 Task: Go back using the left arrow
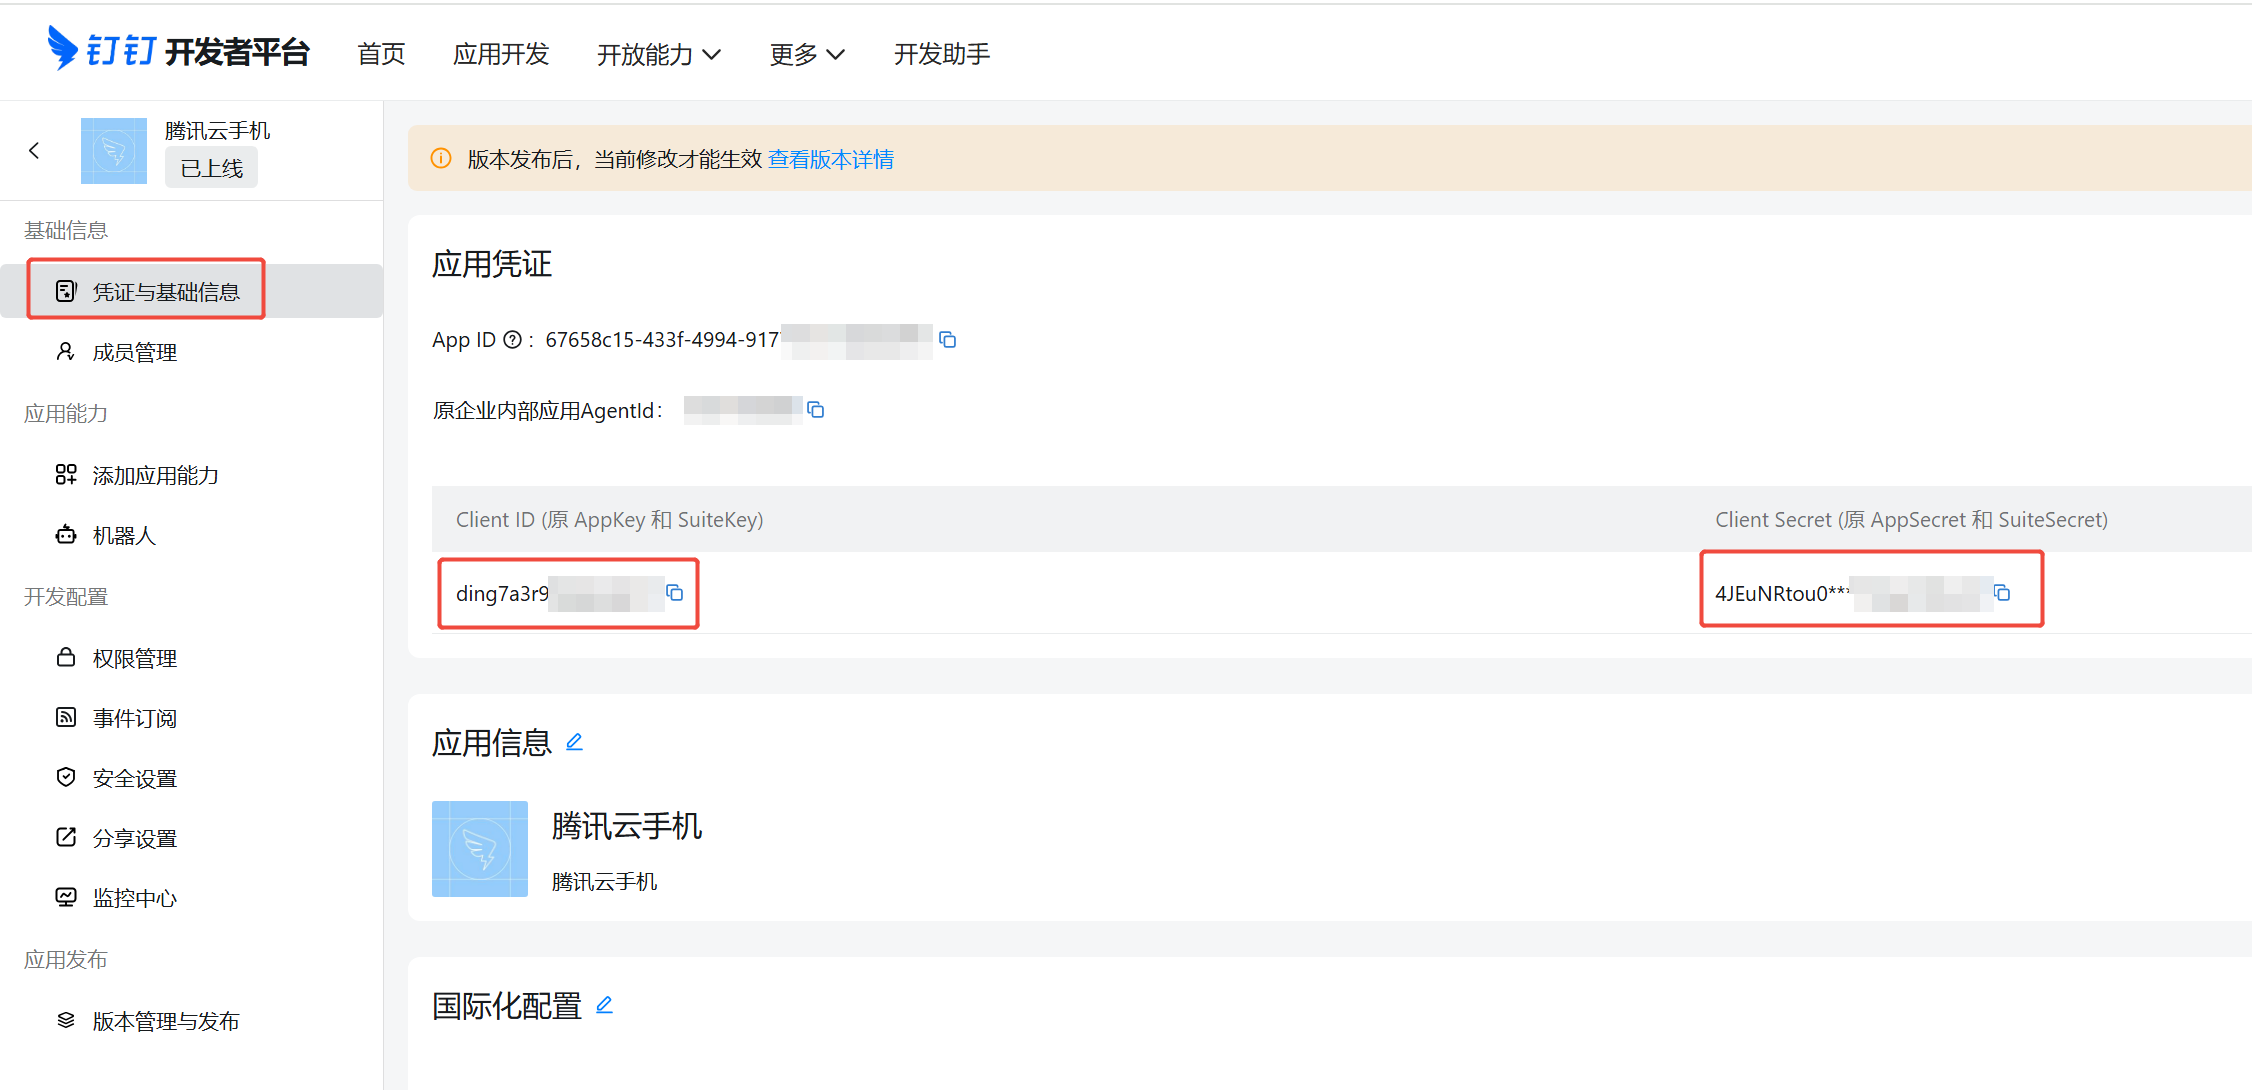pos(35,150)
